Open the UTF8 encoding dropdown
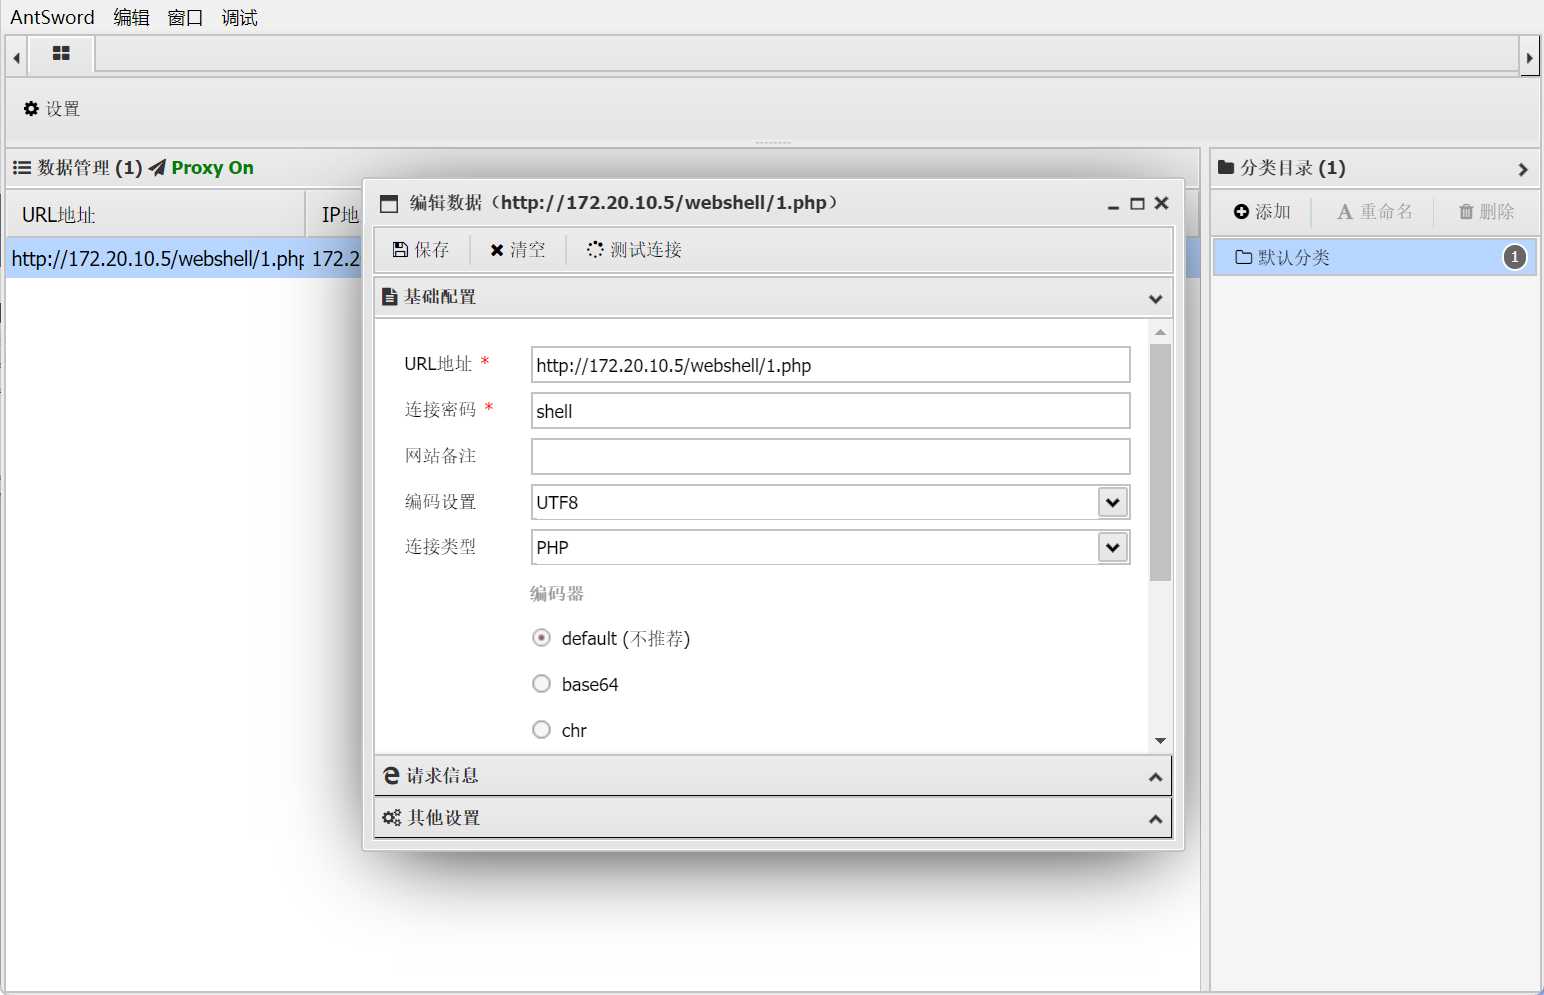This screenshot has width=1544, height=995. click(1112, 502)
